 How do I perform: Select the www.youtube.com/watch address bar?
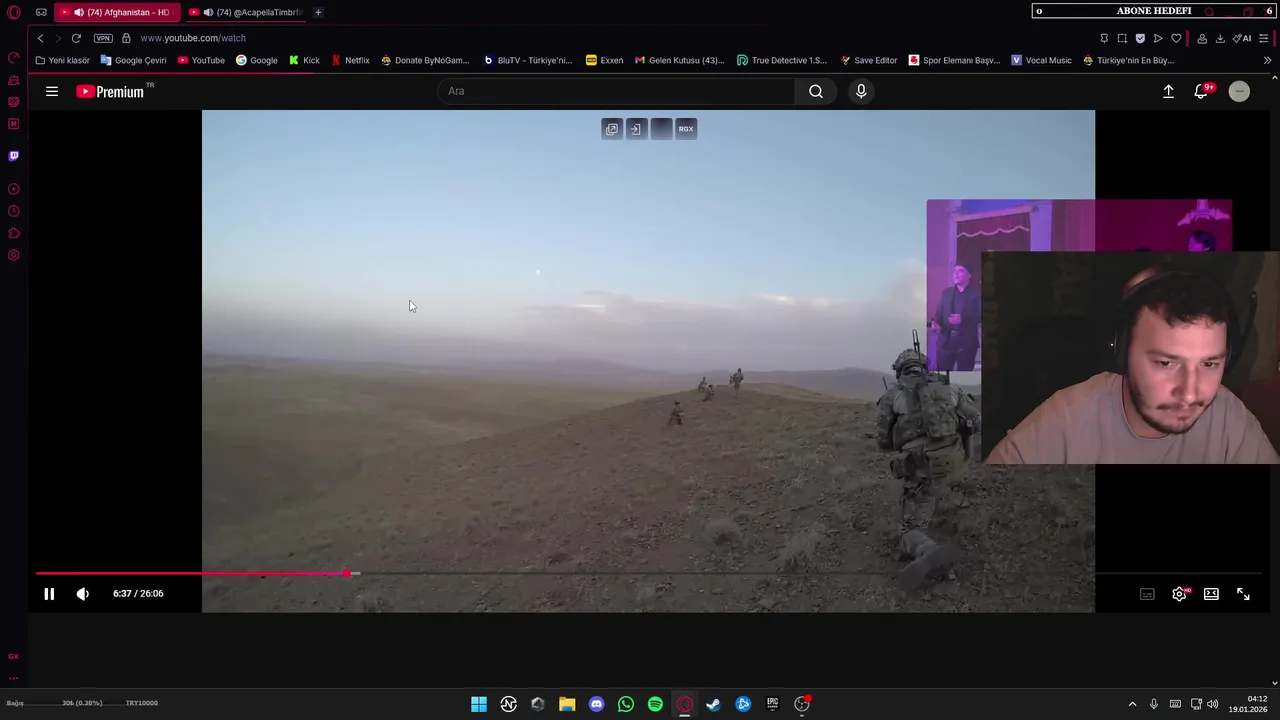point(193,38)
